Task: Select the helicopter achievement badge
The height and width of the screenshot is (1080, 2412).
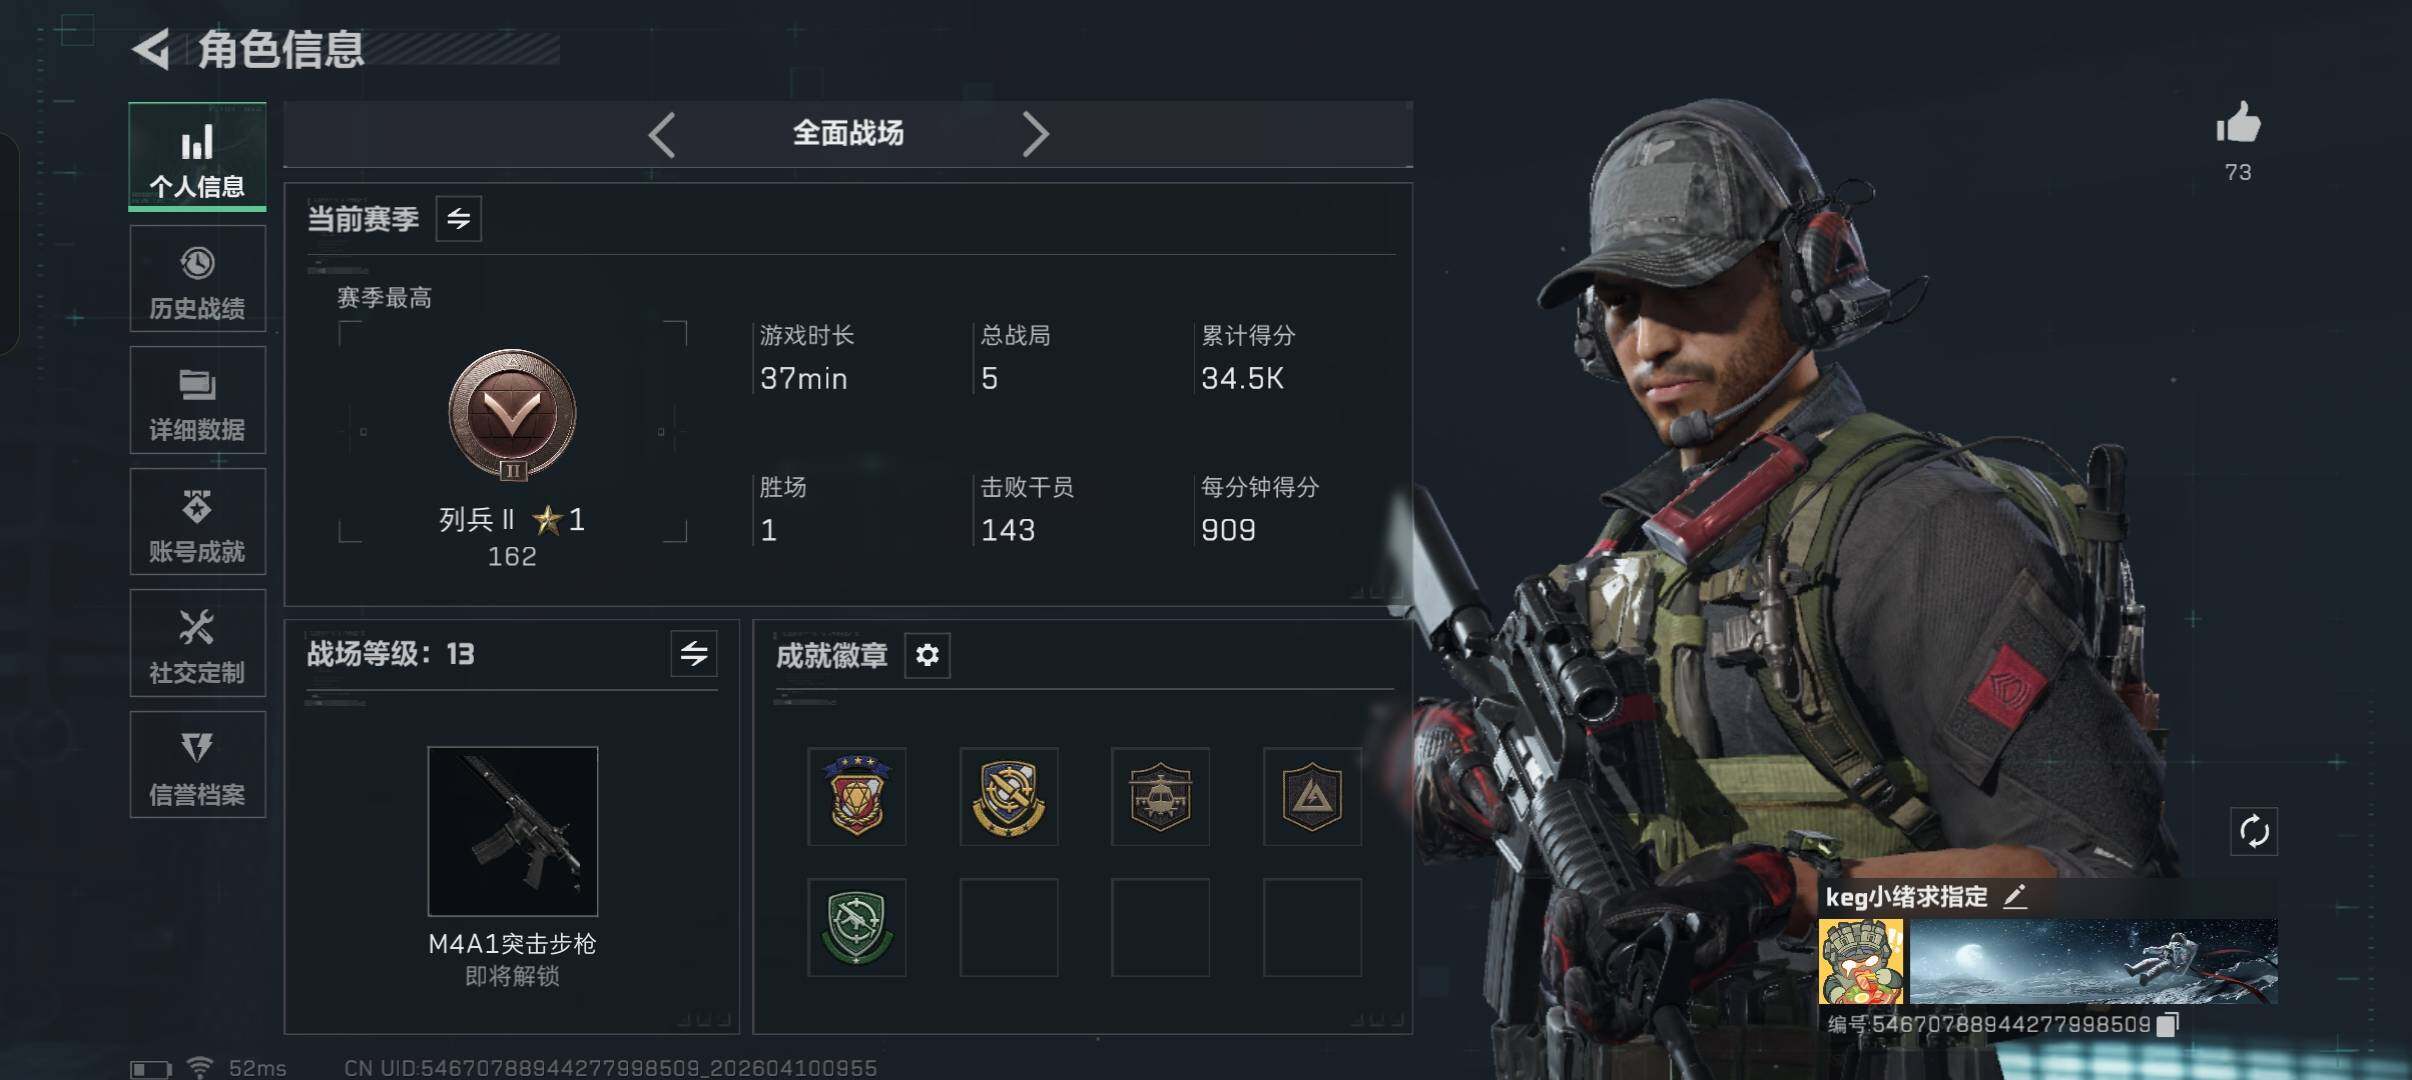Action: (1160, 796)
